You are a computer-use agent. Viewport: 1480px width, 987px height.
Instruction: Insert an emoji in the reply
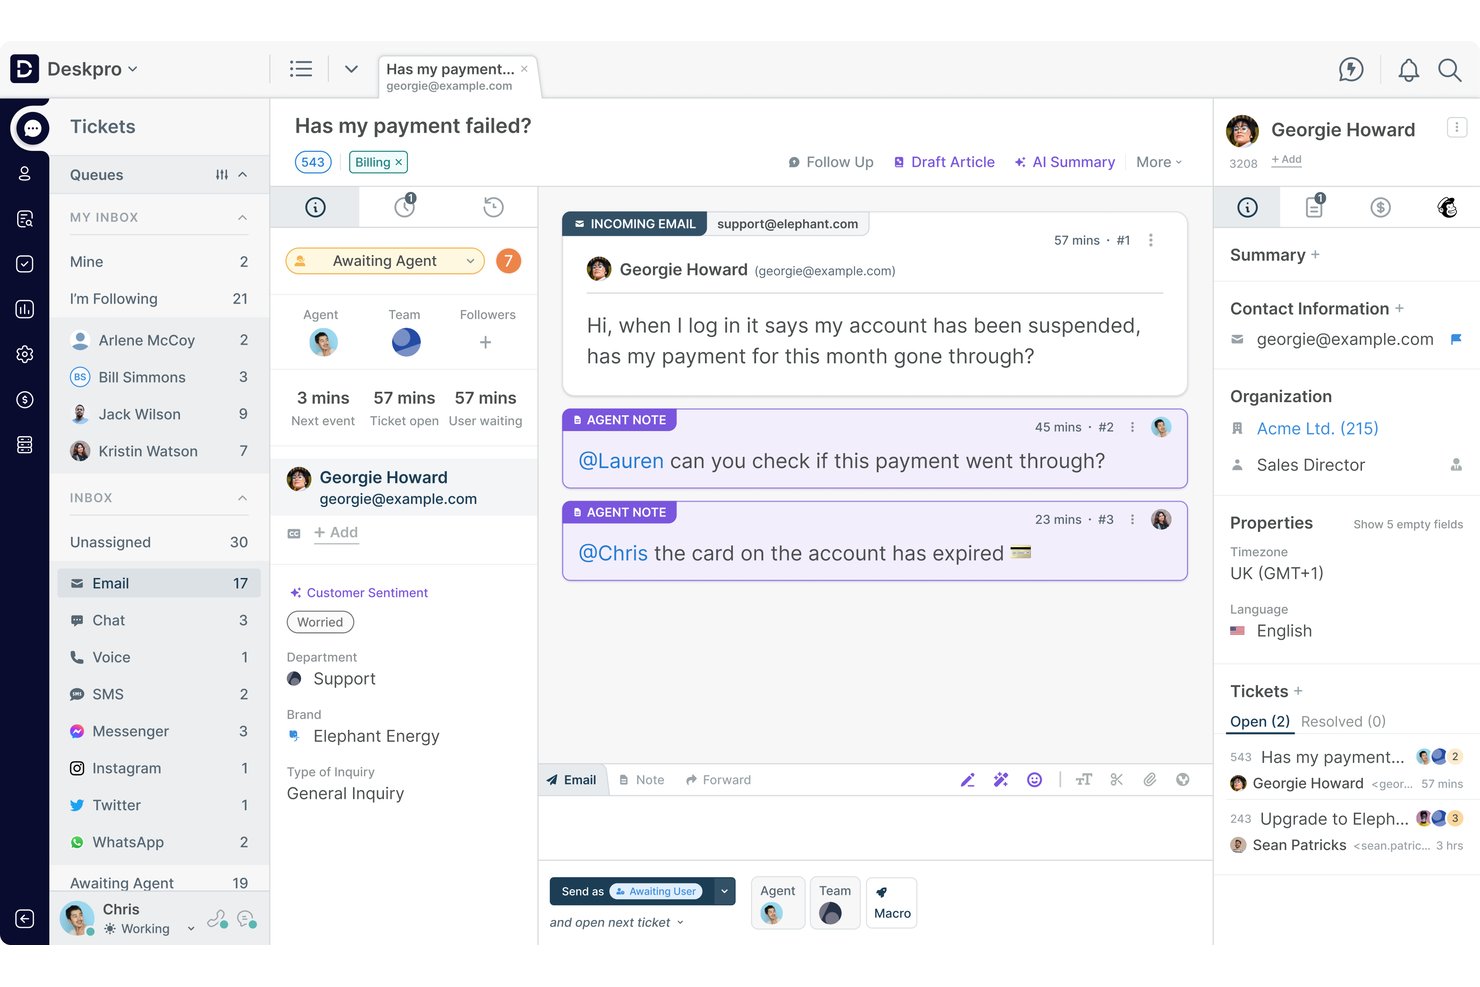1034,780
